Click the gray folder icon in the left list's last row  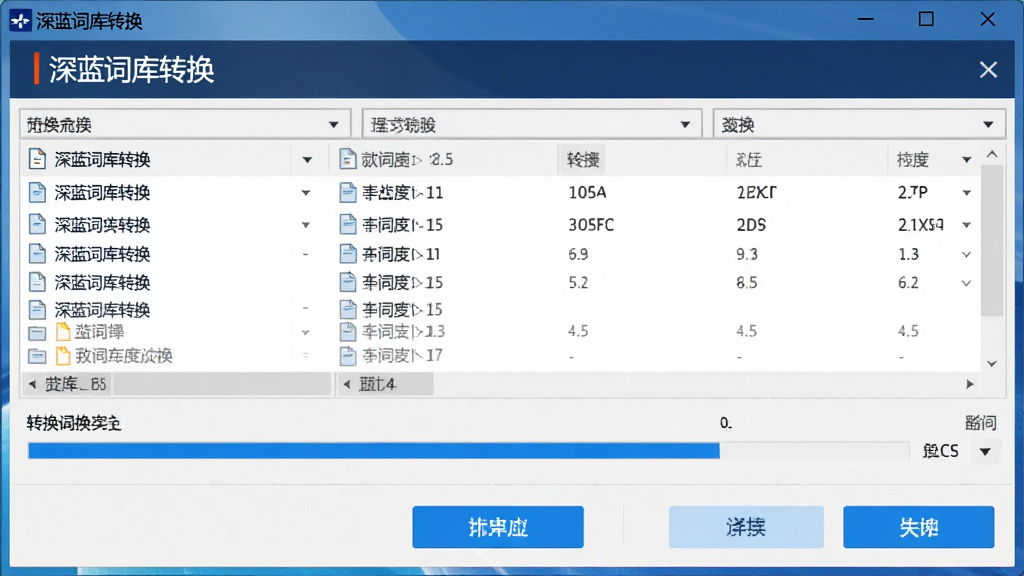(x=37, y=357)
